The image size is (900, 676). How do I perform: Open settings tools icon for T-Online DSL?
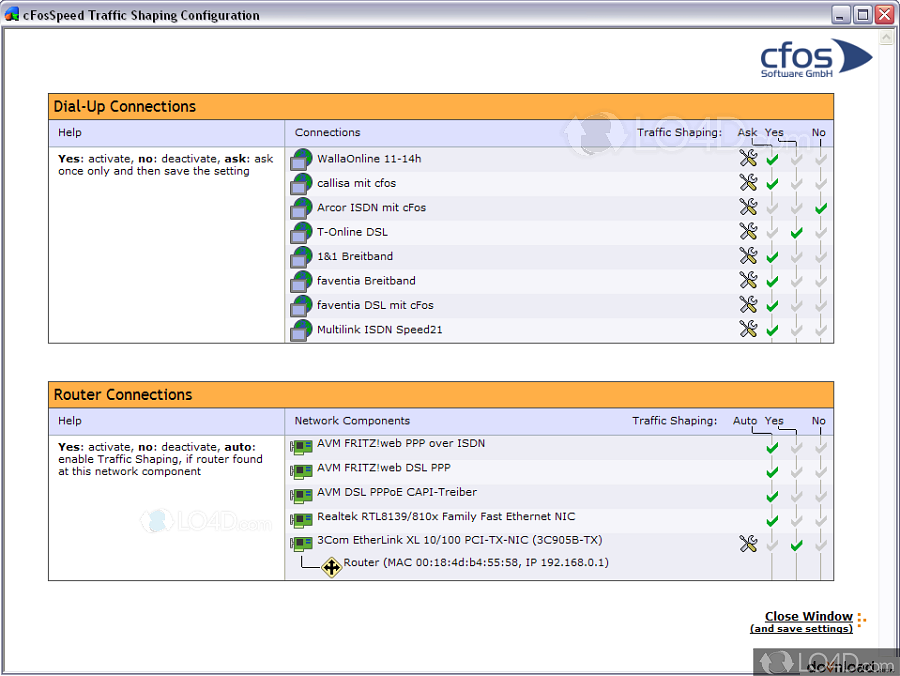click(748, 231)
